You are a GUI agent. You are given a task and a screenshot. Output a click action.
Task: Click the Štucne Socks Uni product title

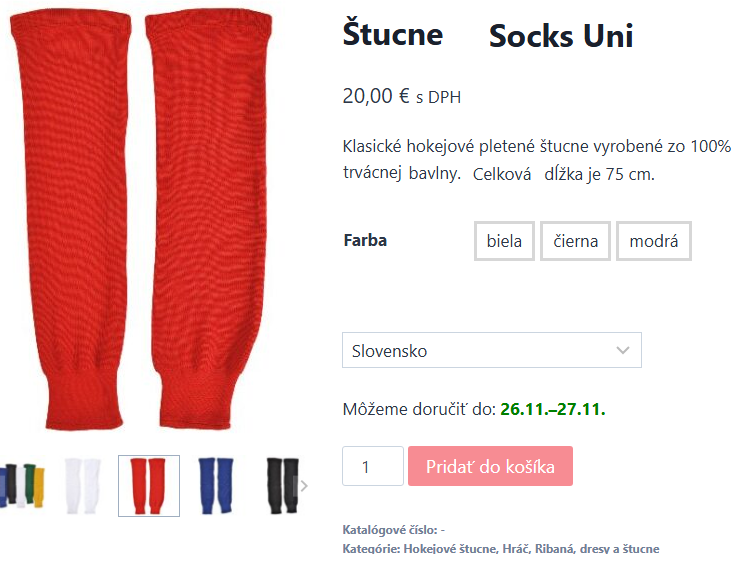(x=488, y=35)
